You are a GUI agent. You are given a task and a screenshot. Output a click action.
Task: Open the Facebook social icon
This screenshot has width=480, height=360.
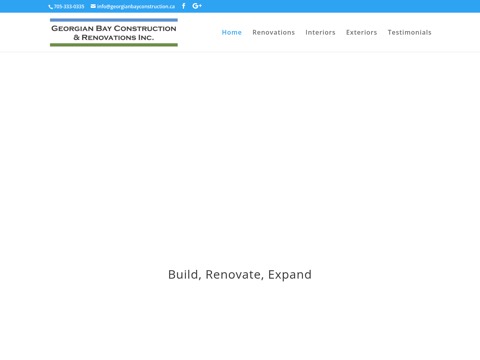(x=183, y=6)
